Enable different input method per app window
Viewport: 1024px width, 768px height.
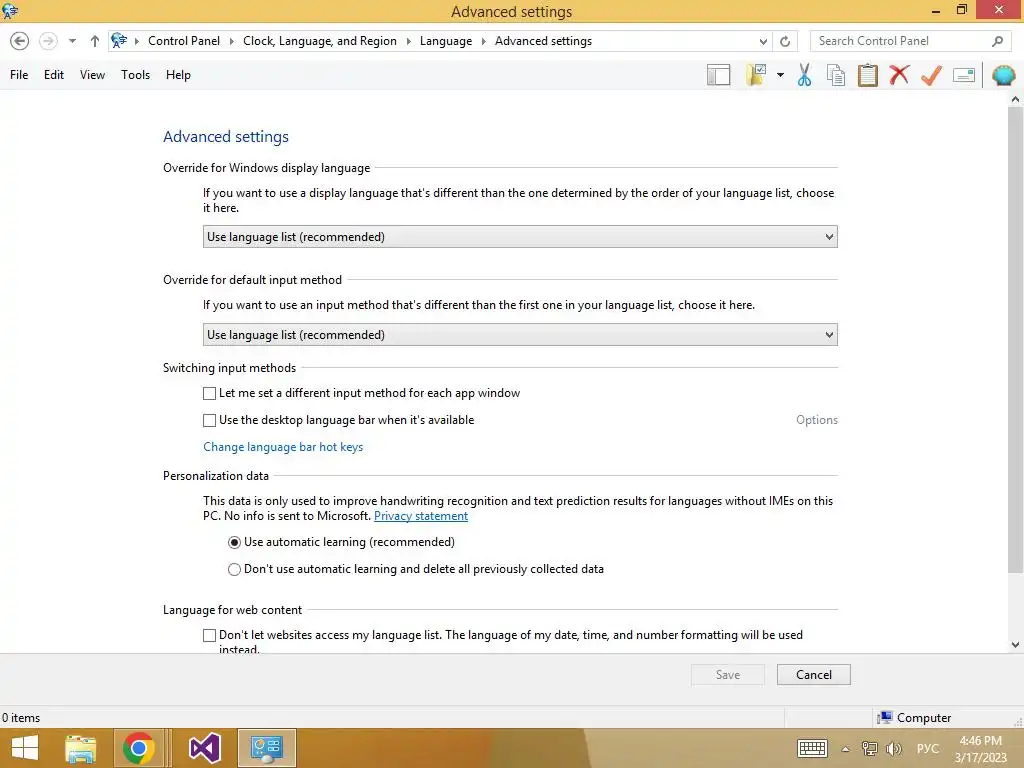coord(209,393)
